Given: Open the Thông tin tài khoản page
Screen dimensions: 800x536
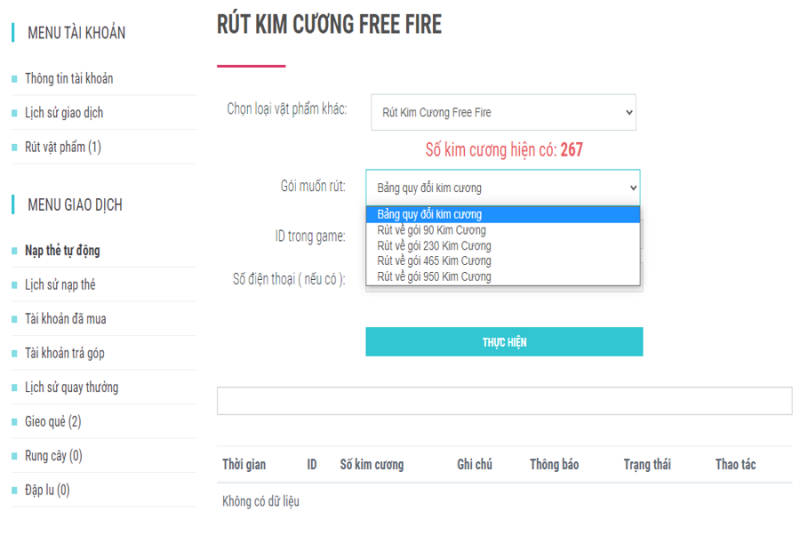Looking at the screenshot, I should (x=69, y=79).
